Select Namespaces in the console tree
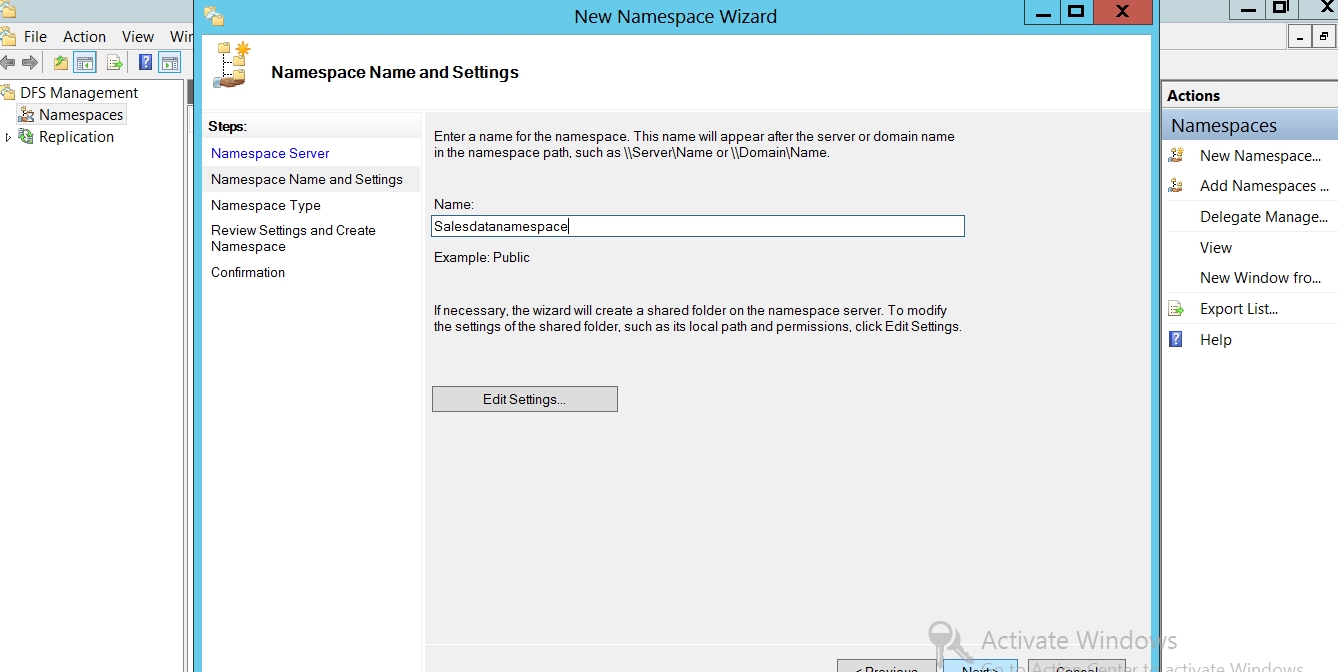This screenshot has height=672, width=1338. 80,115
